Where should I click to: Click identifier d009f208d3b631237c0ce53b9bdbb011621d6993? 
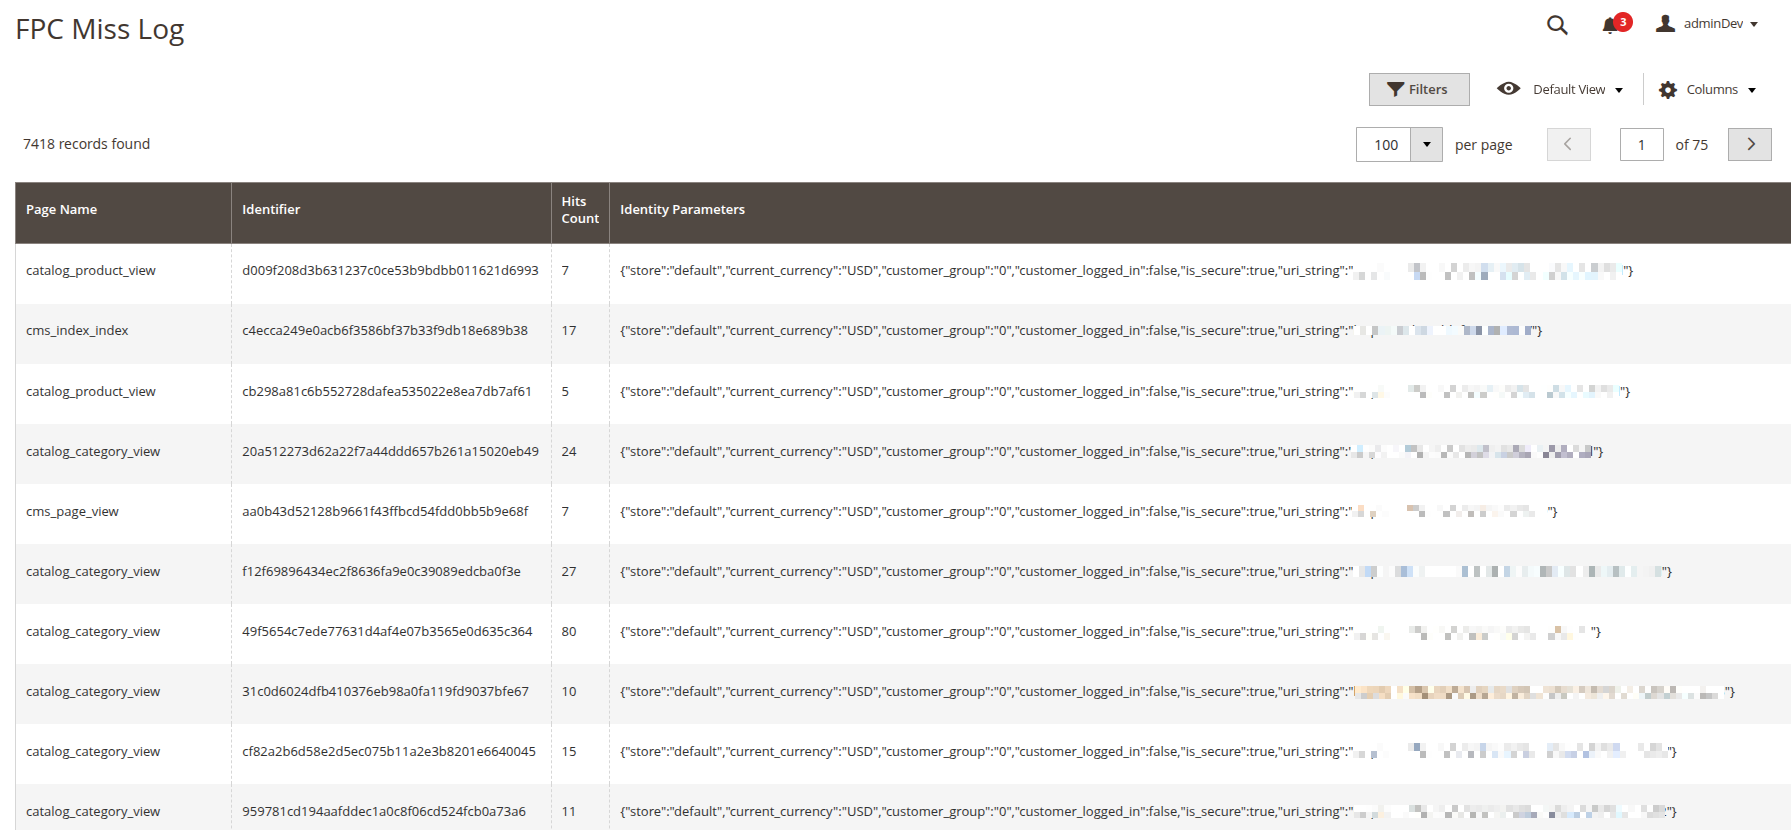390,271
